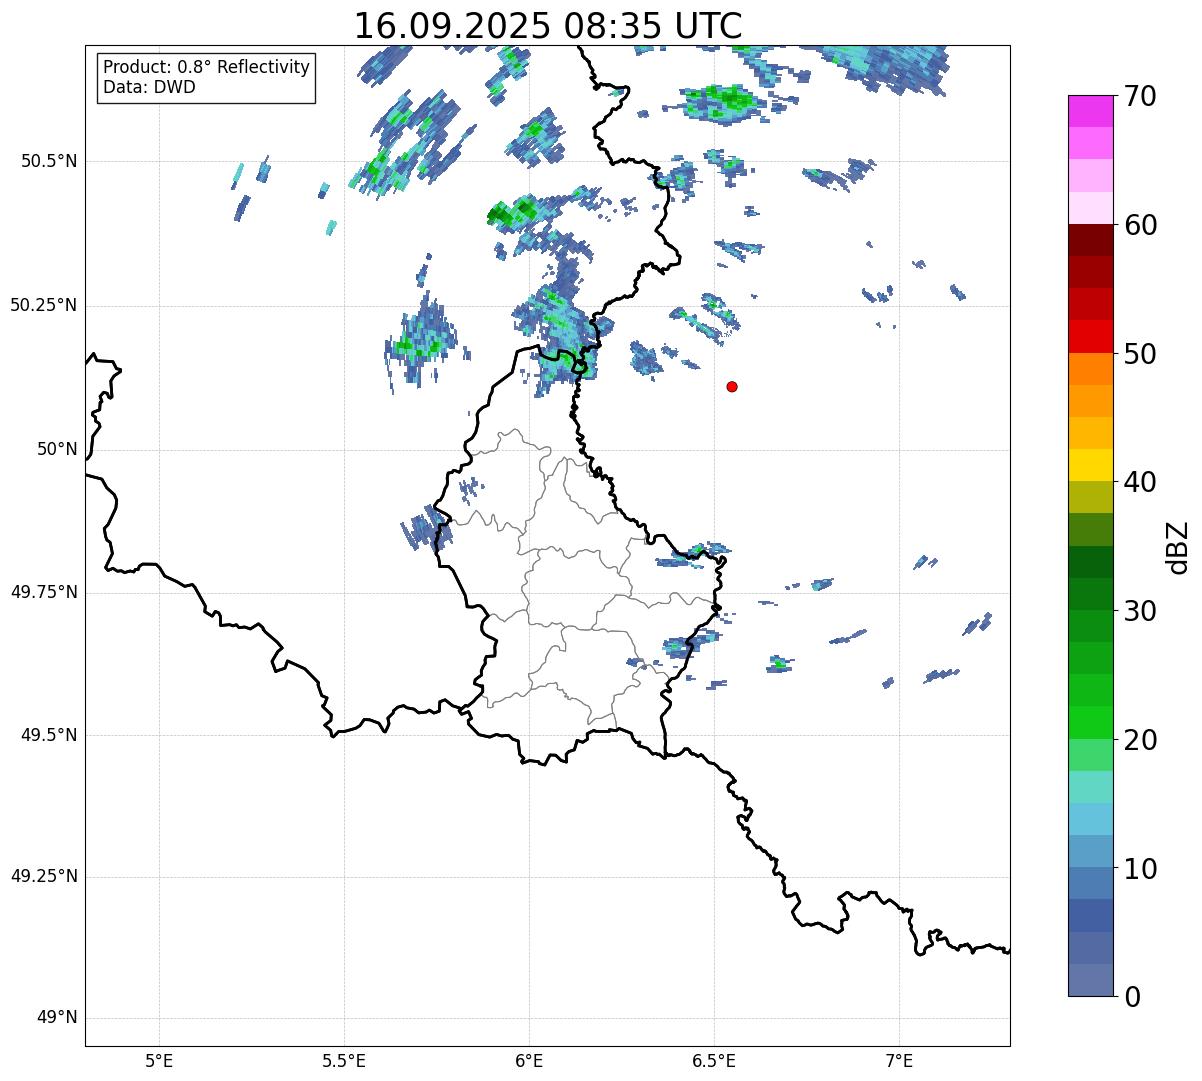Screen dimensions: 1202x1081
Task: Click the 50.5°N latitude label
Action: pyautogui.click(x=50, y=161)
